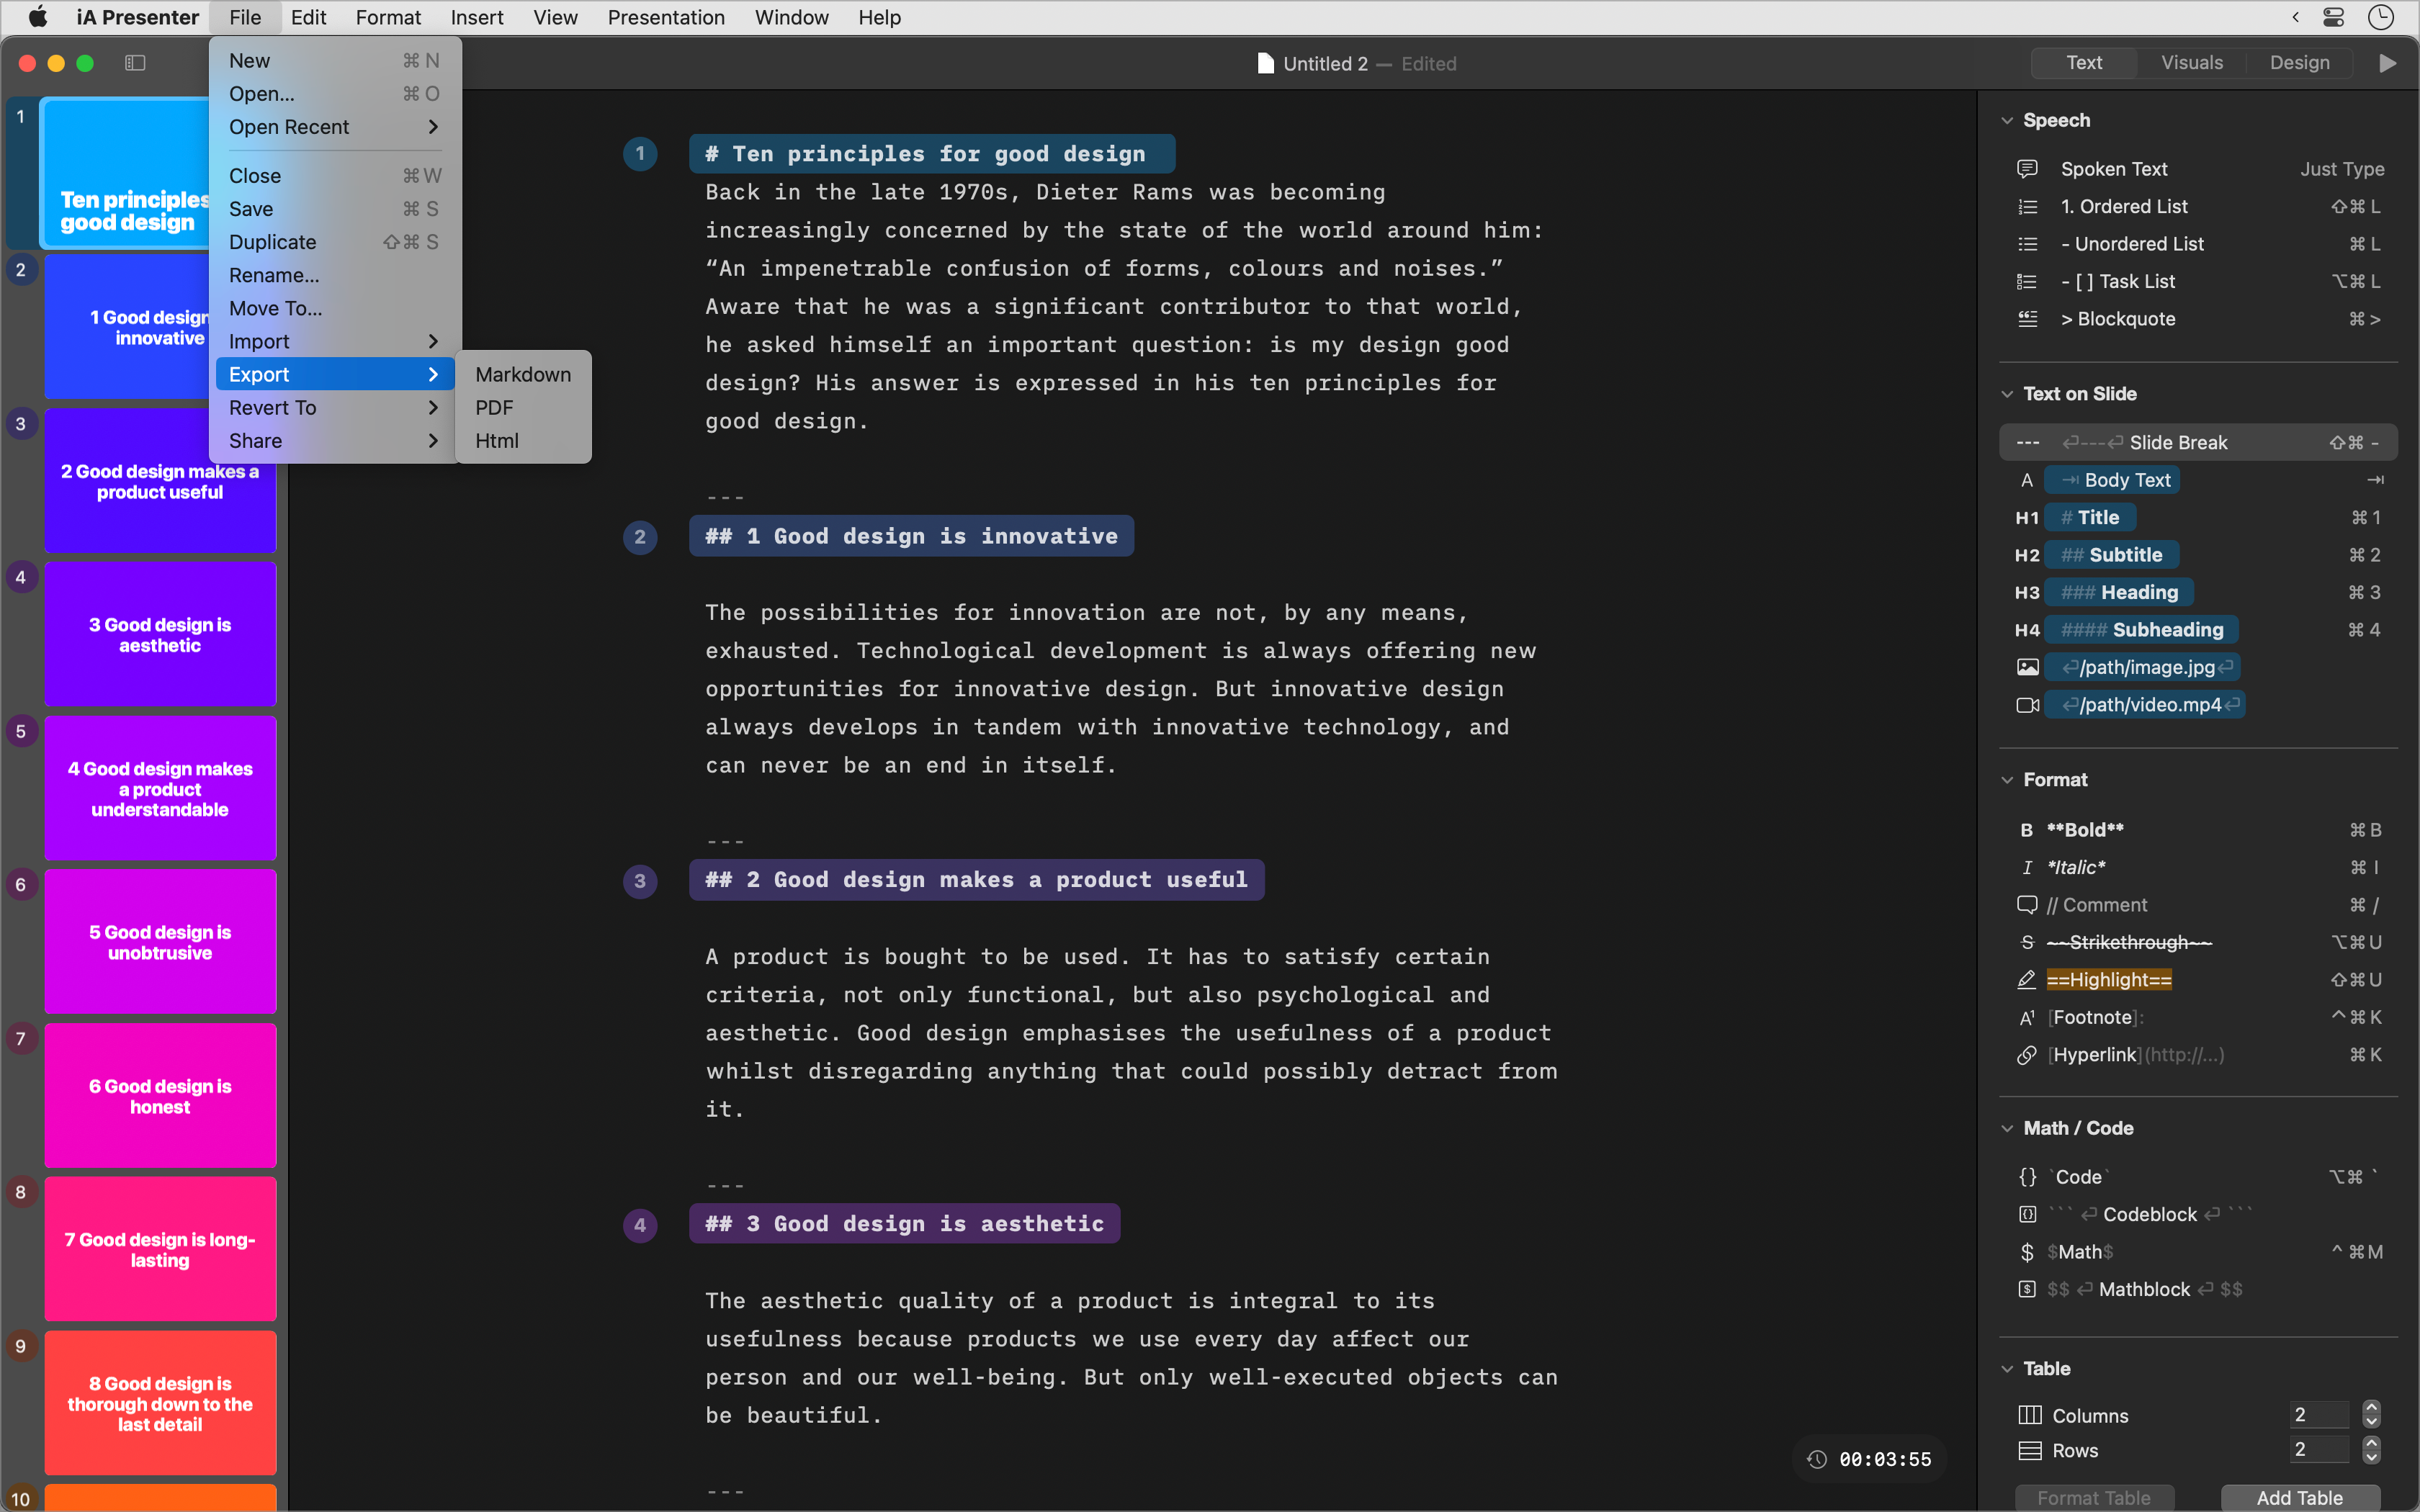Viewport: 2420px width, 1512px height.
Task: Click the Italic I icon
Action: (2026, 867)
